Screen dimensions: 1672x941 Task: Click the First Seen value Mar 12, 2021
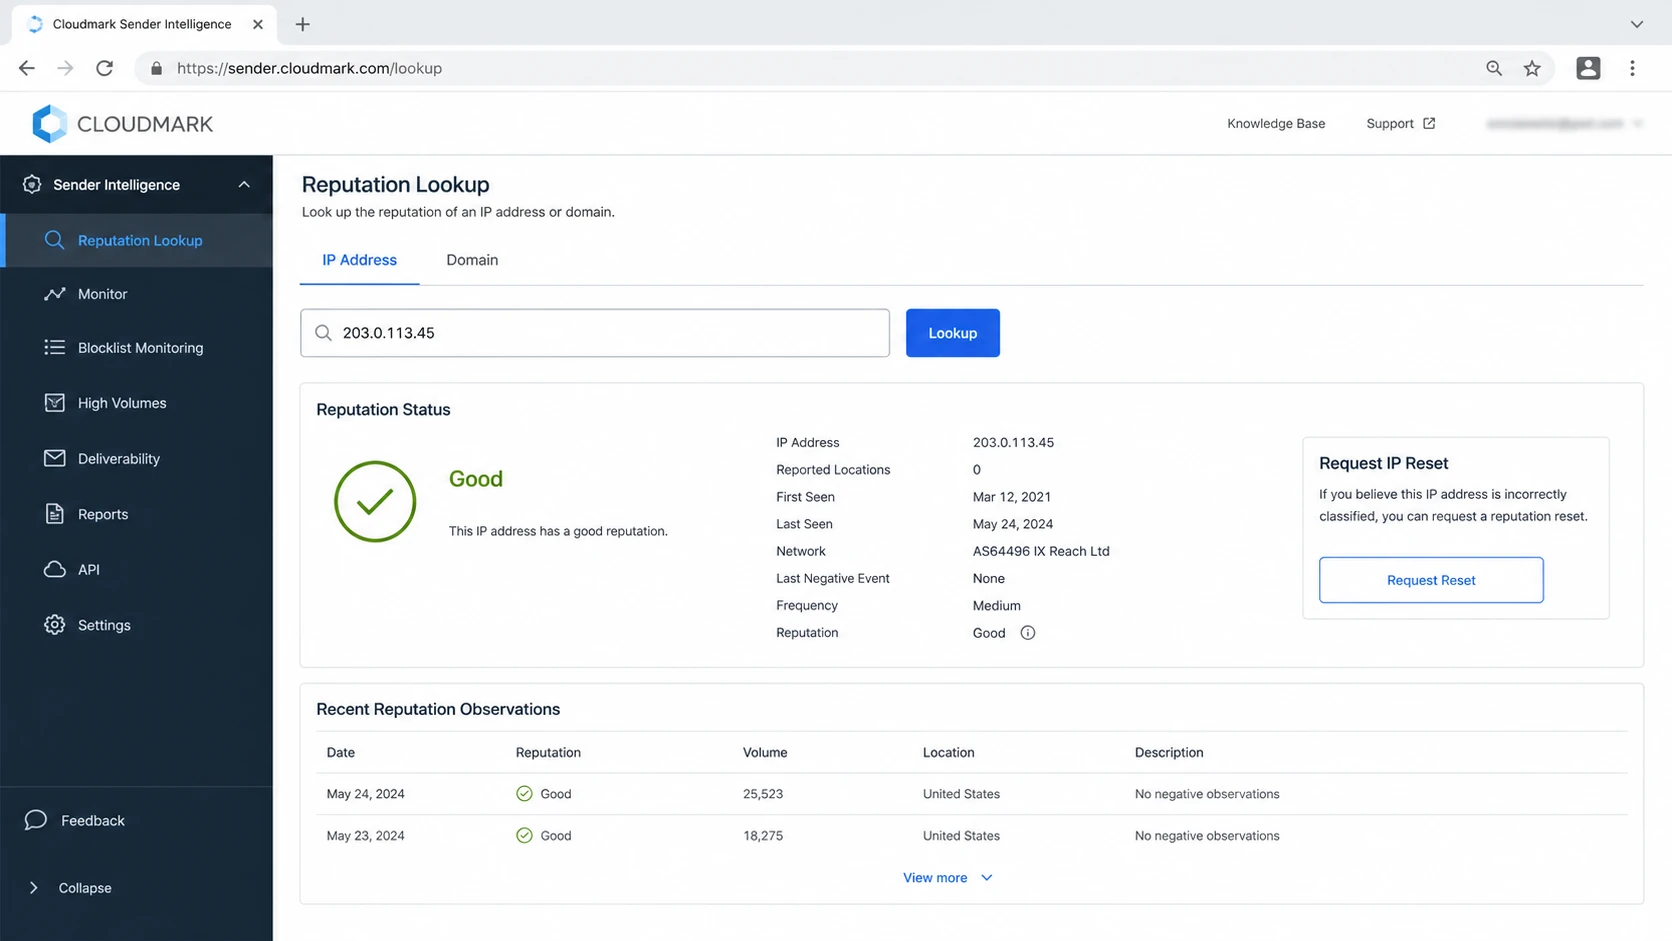(x=1011, y=497)
